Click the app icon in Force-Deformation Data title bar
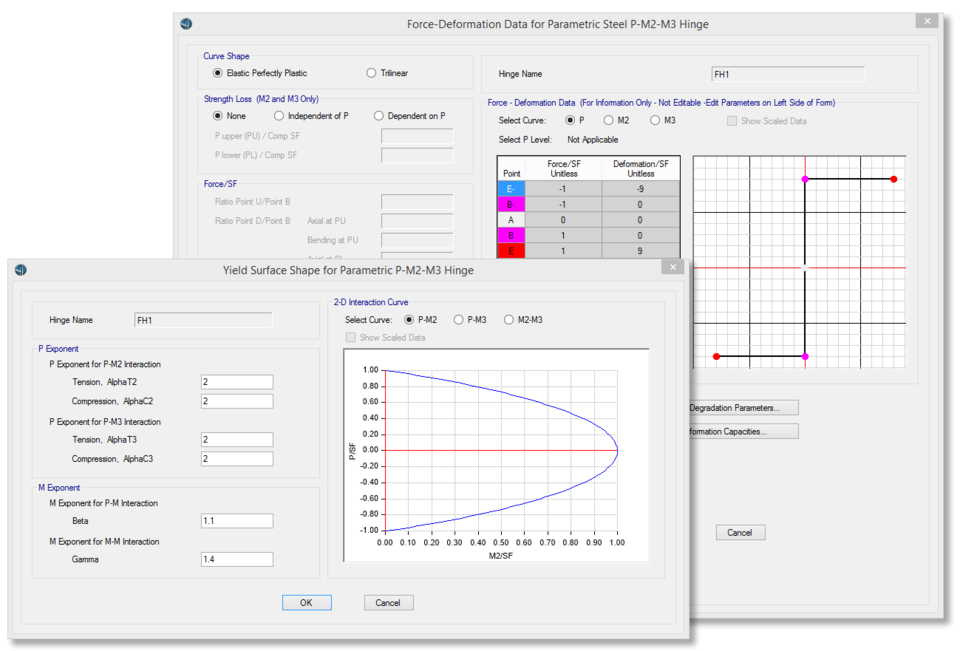 point(188,23)
